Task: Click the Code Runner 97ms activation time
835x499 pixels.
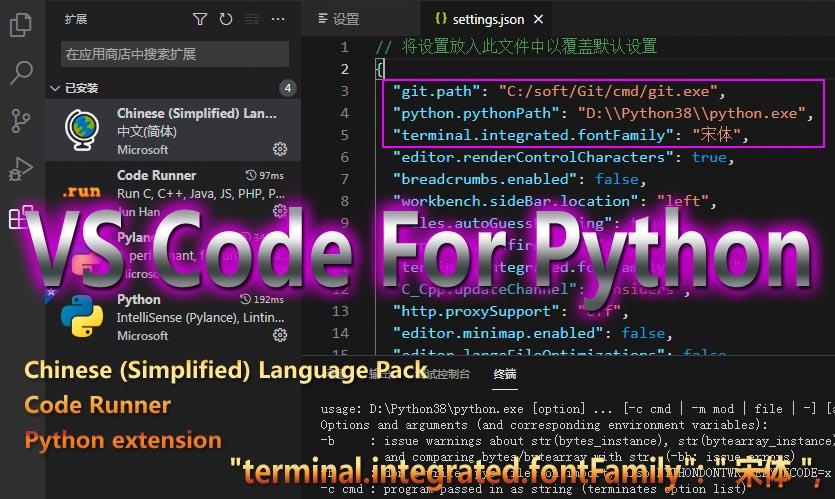Action: (x=265, y=175)
